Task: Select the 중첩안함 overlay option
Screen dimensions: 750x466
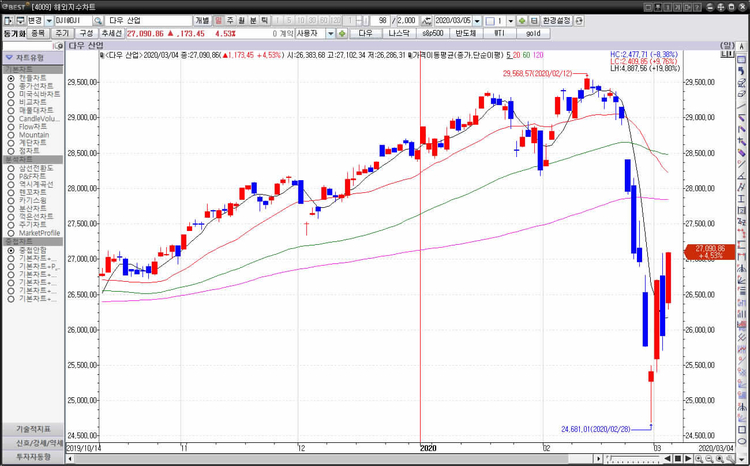Action: tap(11, 250)
